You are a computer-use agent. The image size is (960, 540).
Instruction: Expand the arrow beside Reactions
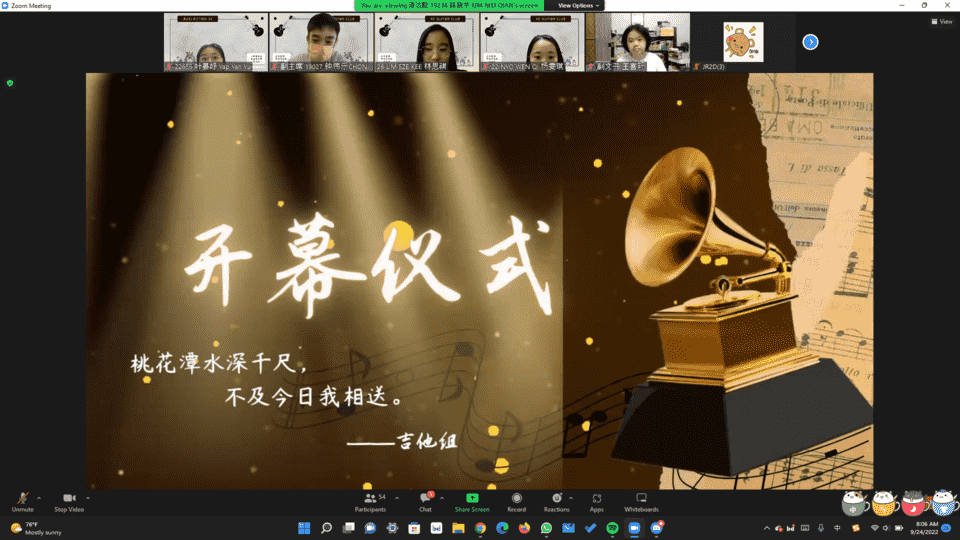571,498
